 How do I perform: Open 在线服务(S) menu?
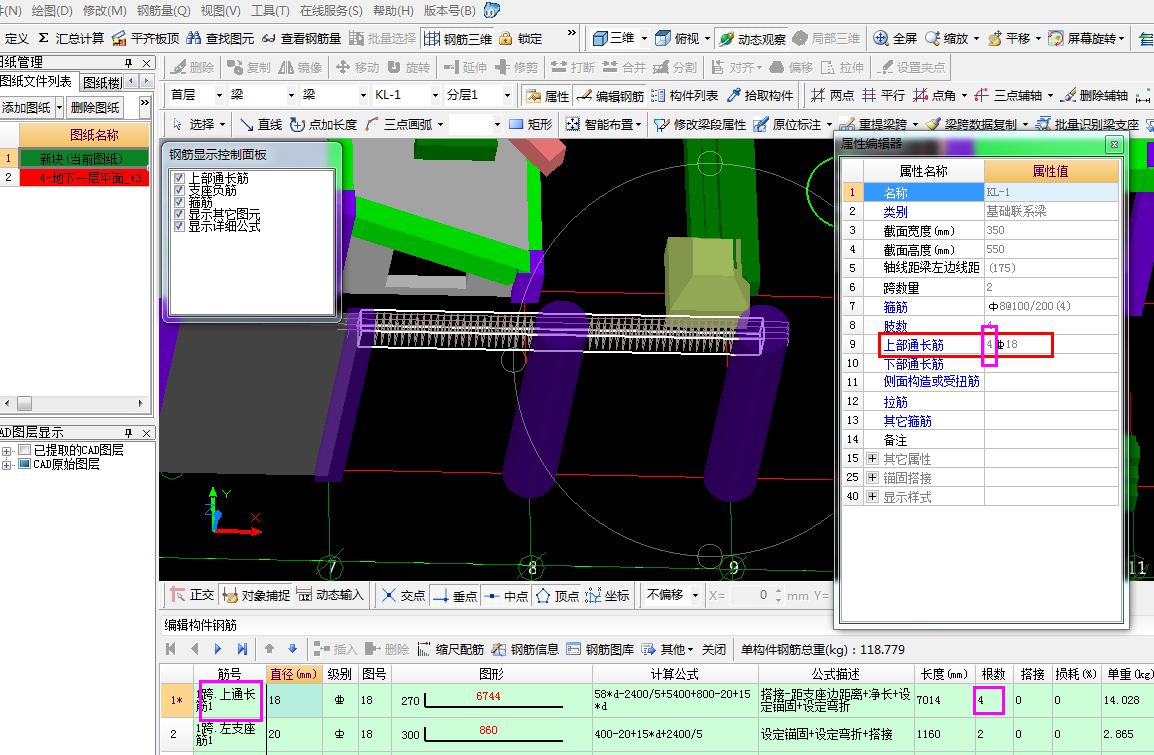point(330,10)
